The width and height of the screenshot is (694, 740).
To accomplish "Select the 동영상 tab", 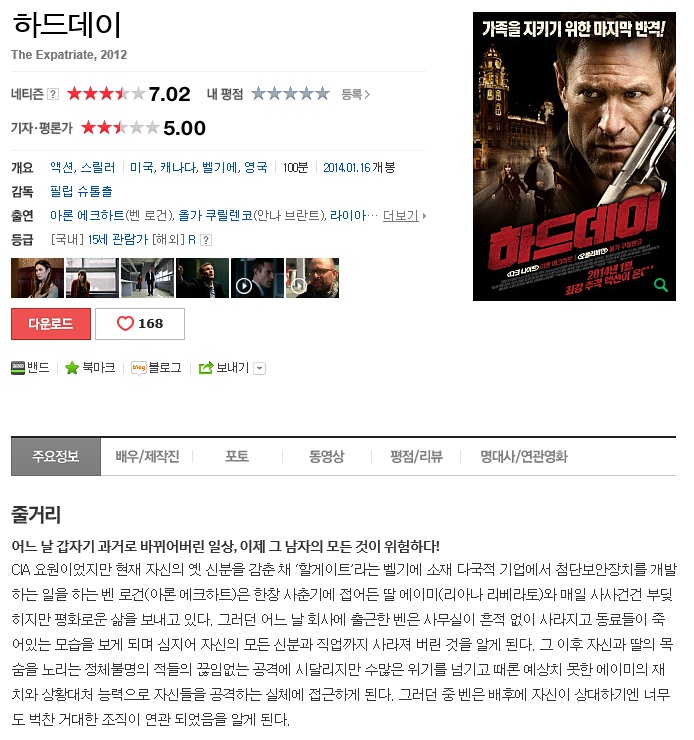I will point(326,456).
